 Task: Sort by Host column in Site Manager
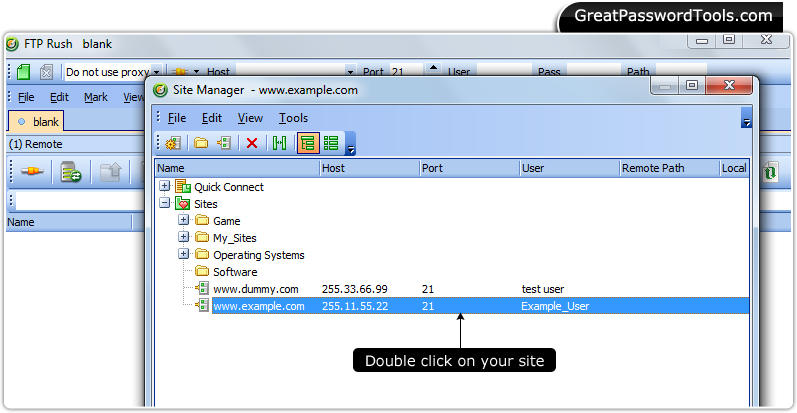click(370, 168)
